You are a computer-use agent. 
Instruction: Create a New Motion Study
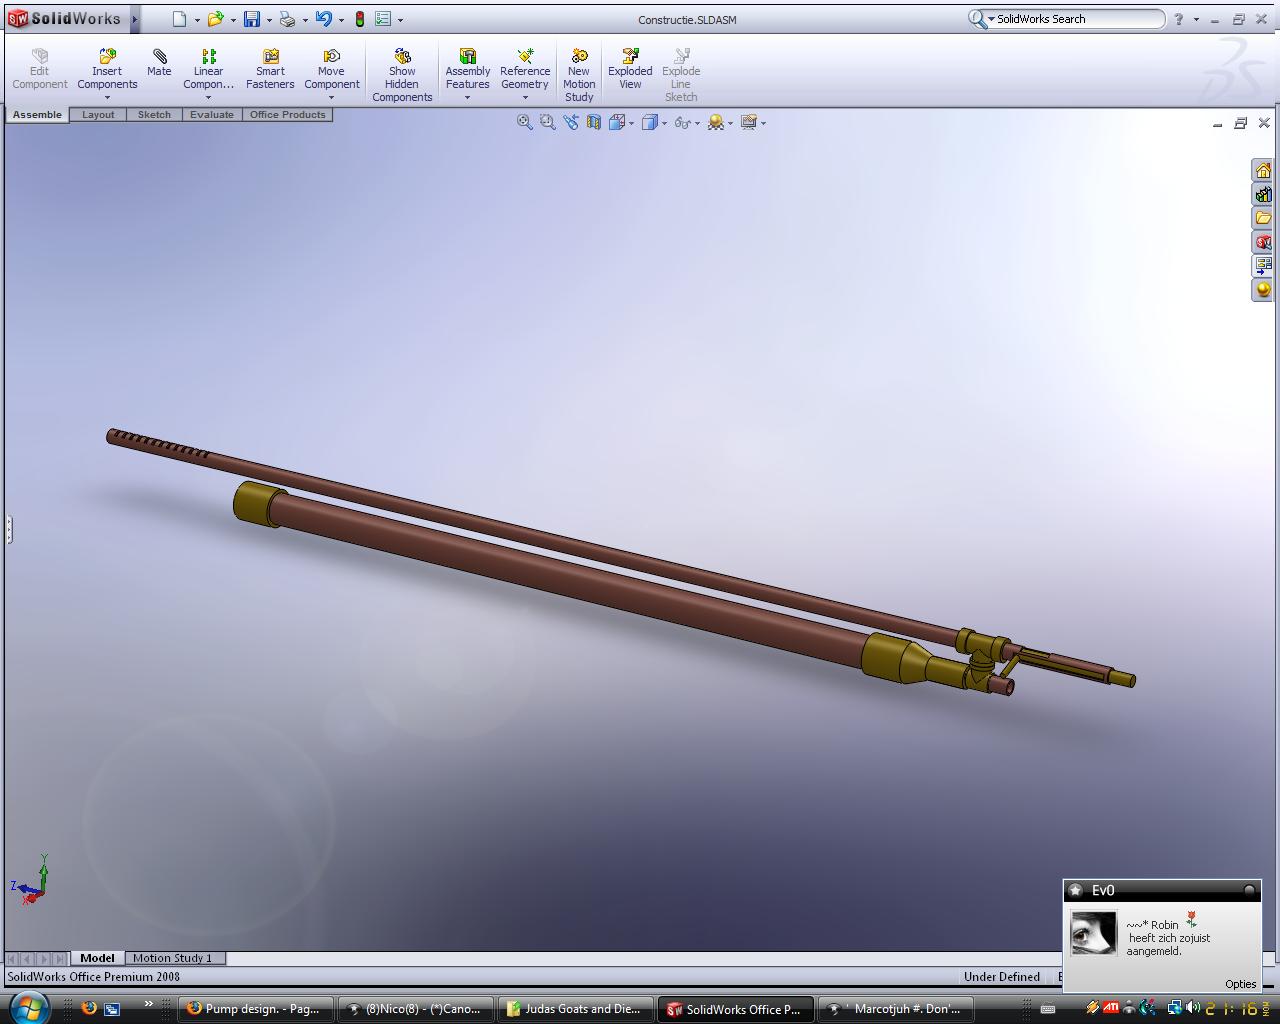tap(579, 76)
